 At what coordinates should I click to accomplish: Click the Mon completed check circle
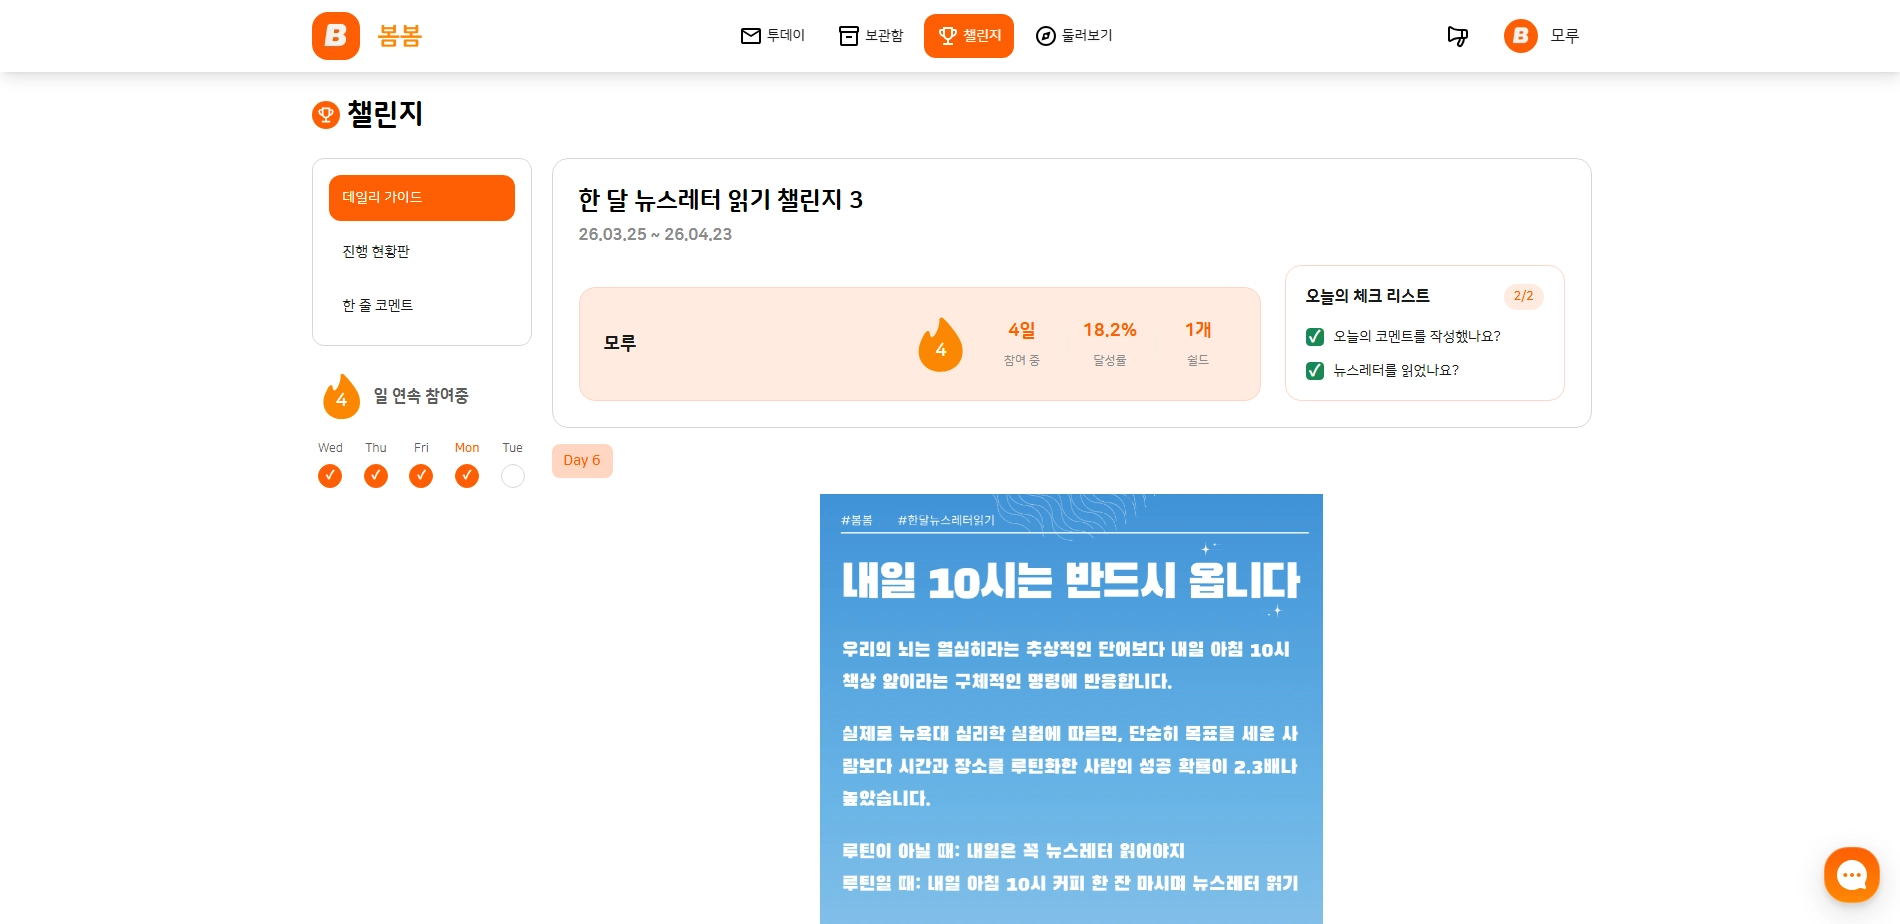click(x=467, y=476)
